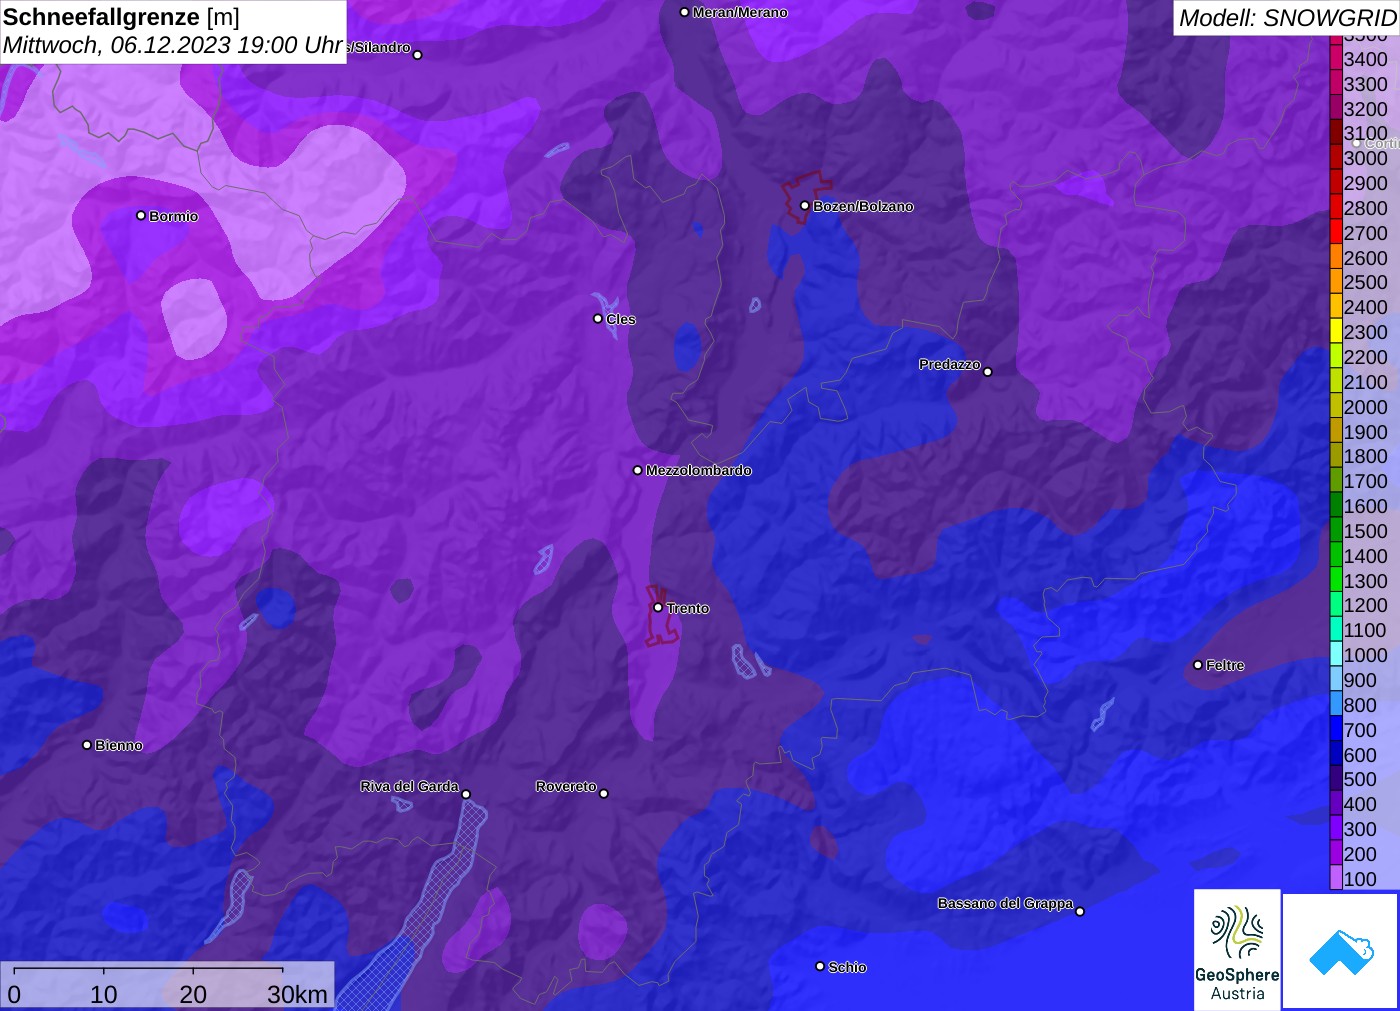Click the Modell: SNOWGRID label
This screenshot has width=1400, height=1011.
[1287, 18]
